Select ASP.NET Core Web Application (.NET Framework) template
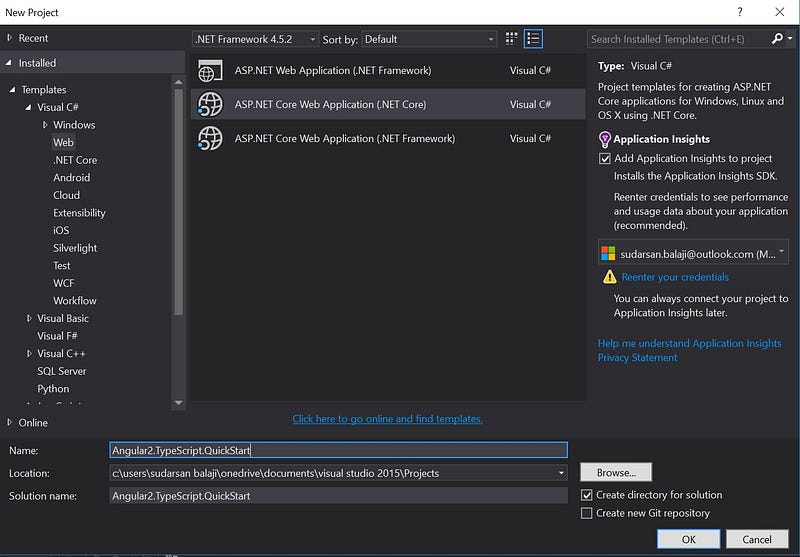The width and height of the screenshot is (800, 557). coord(388,139)
